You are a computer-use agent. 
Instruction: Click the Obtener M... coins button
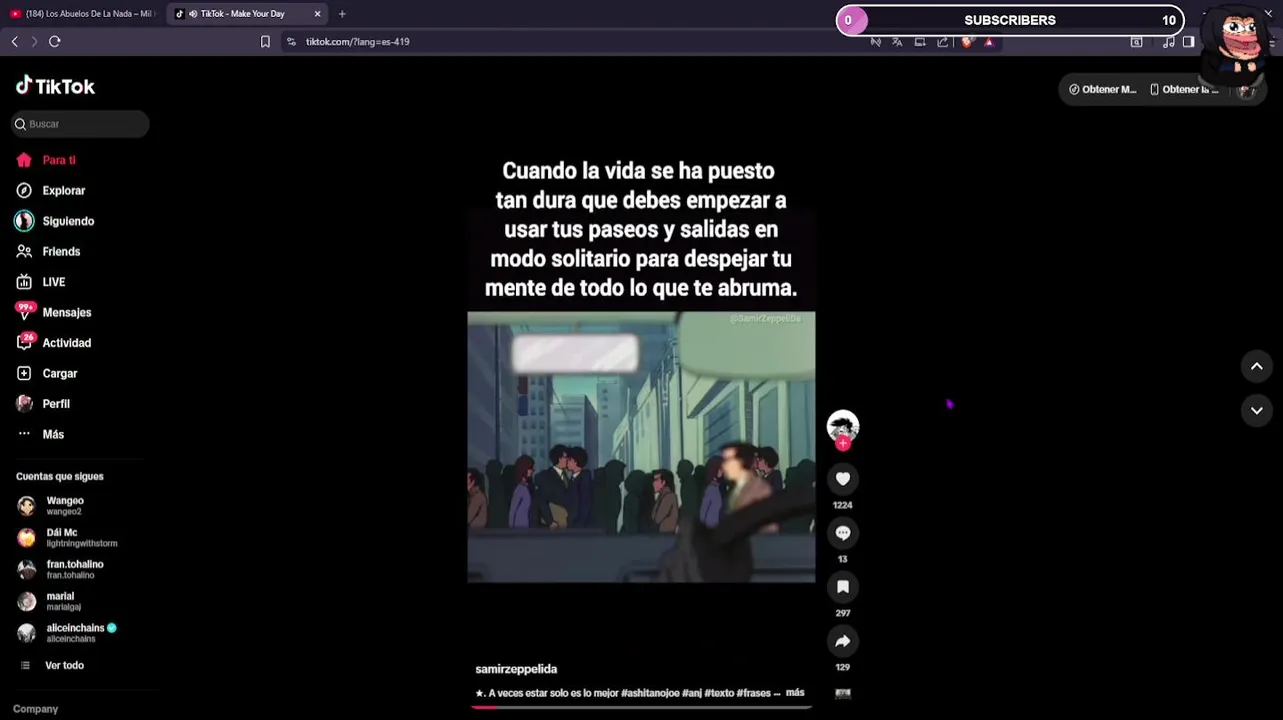1102,89
